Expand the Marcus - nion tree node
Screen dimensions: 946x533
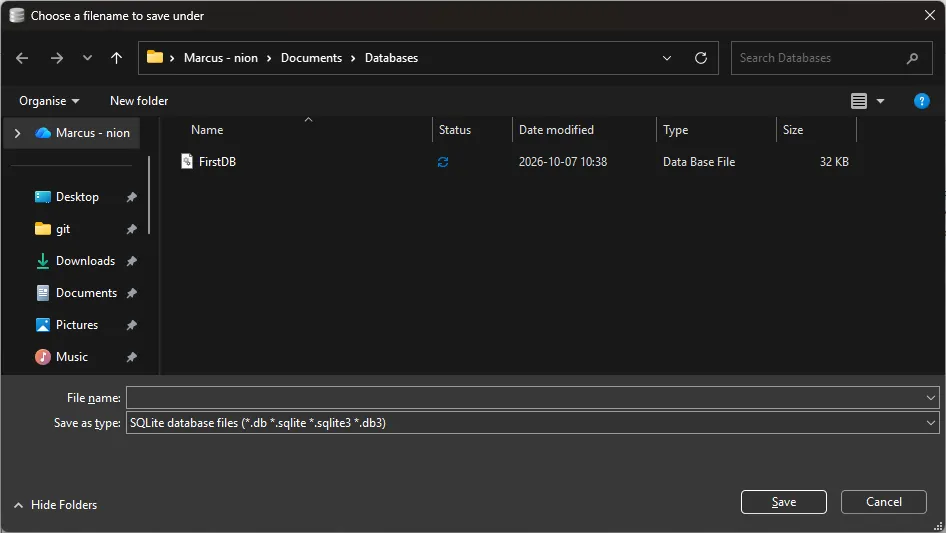[x=17, y=133]
